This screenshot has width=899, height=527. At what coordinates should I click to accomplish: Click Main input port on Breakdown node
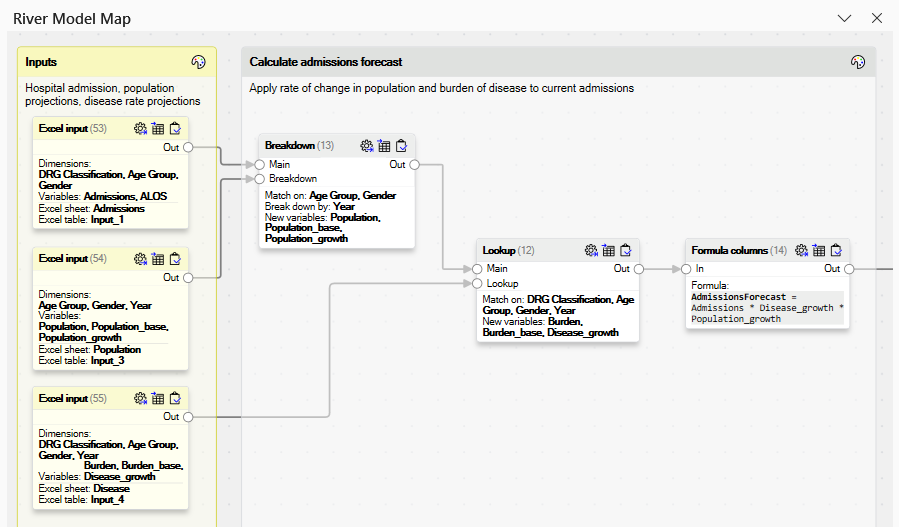click(260, 165)
